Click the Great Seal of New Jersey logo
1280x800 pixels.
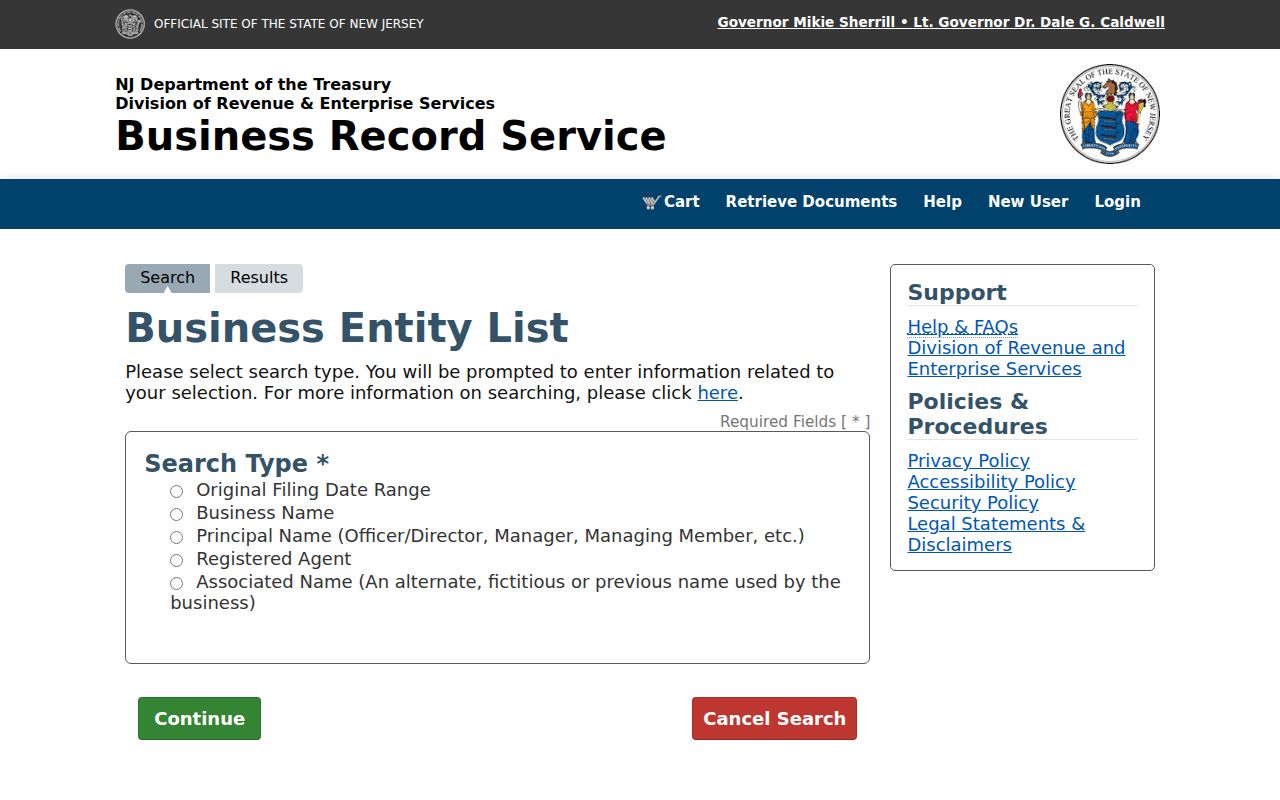pos(1110,114)
